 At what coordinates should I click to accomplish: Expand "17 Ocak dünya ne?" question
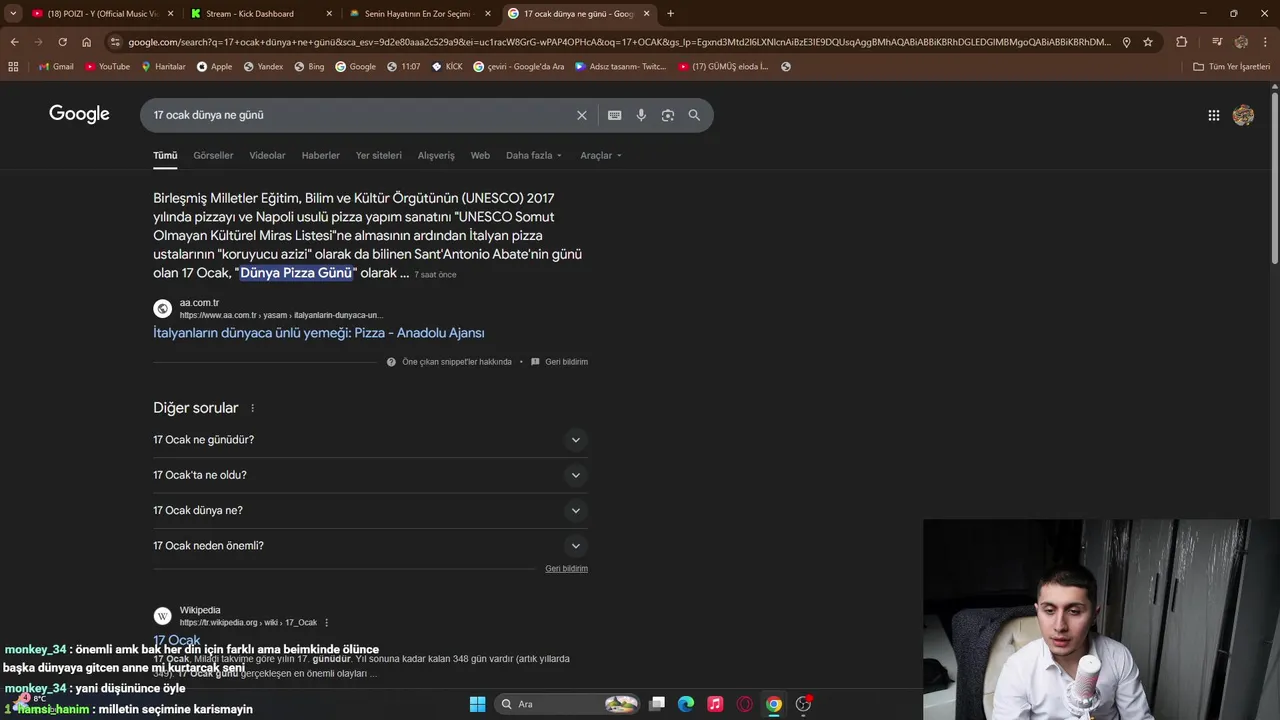point(370,510)
